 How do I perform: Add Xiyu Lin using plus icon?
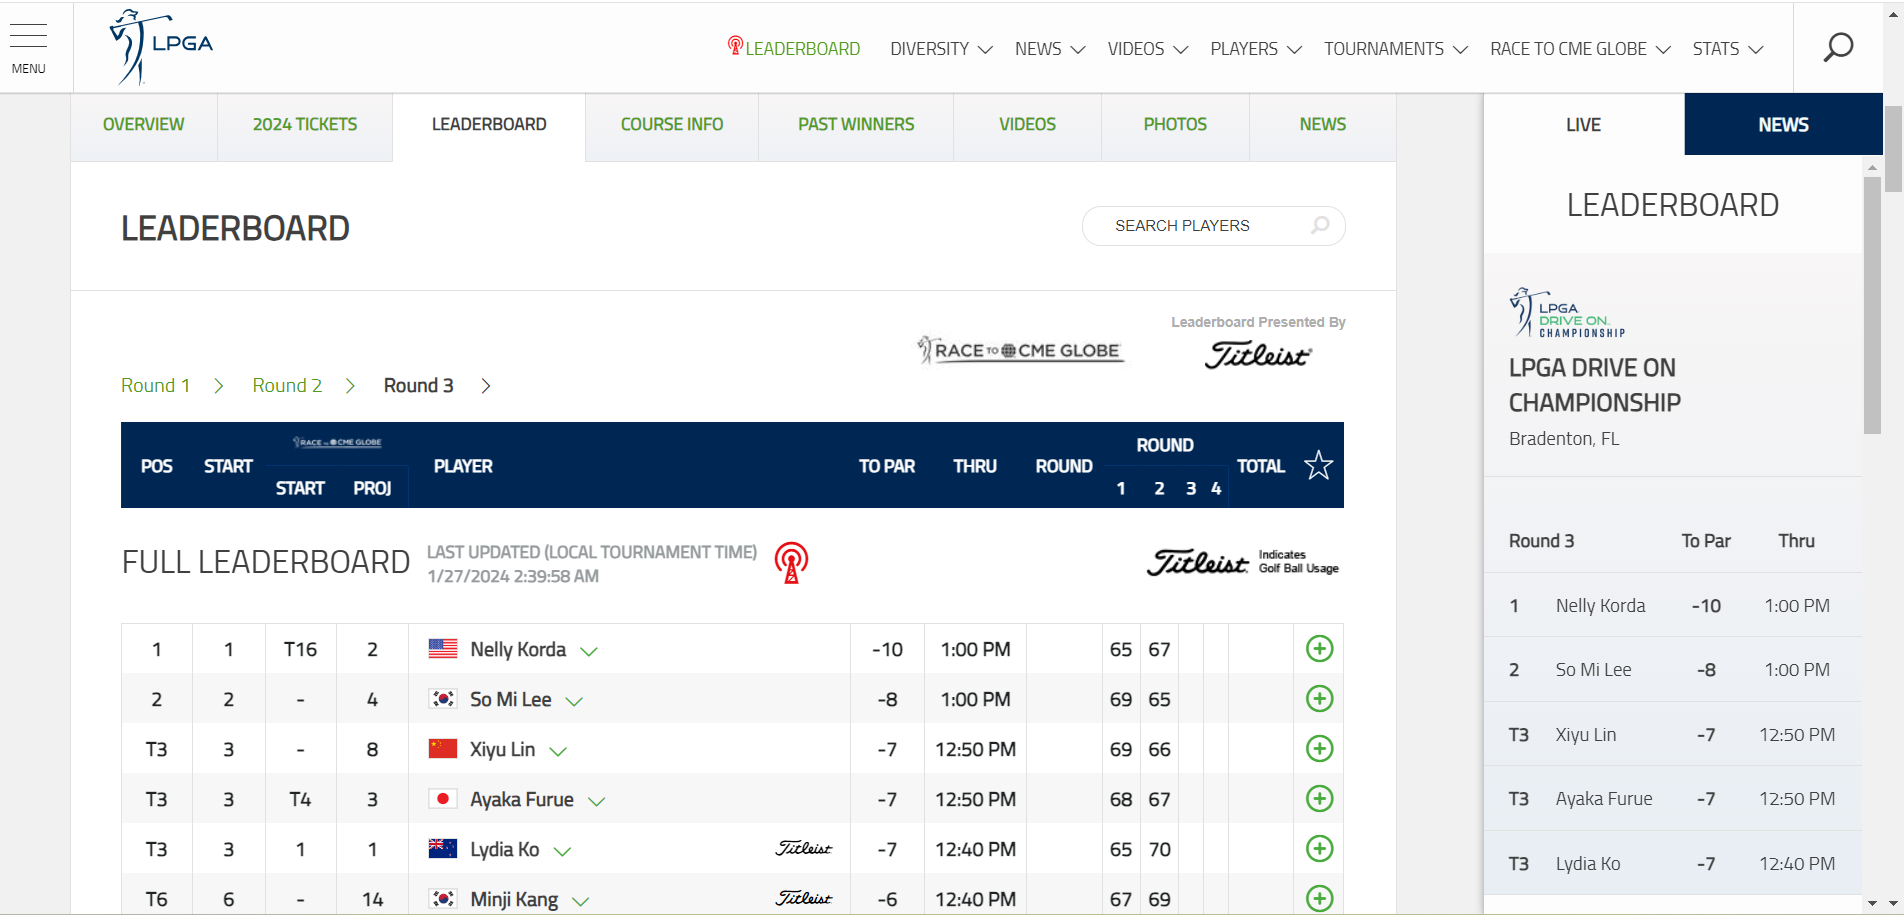[x=1319, y=749]
